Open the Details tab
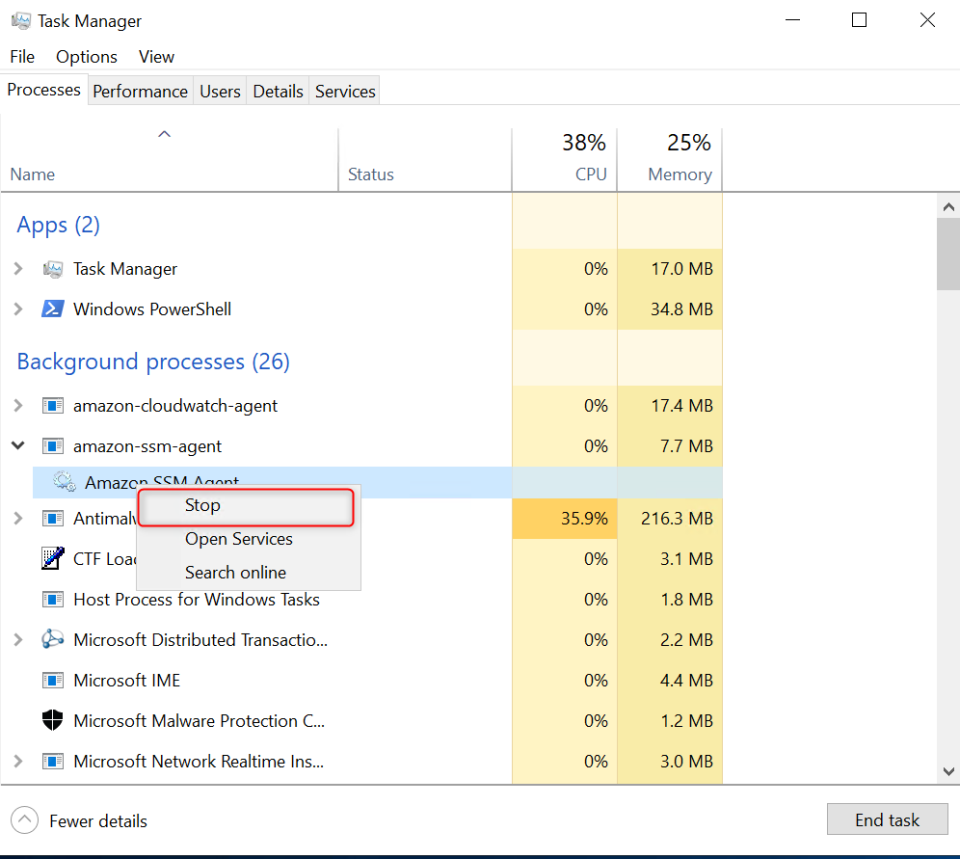The height and width of the screenshot is (859, 960). click(277, 91)
